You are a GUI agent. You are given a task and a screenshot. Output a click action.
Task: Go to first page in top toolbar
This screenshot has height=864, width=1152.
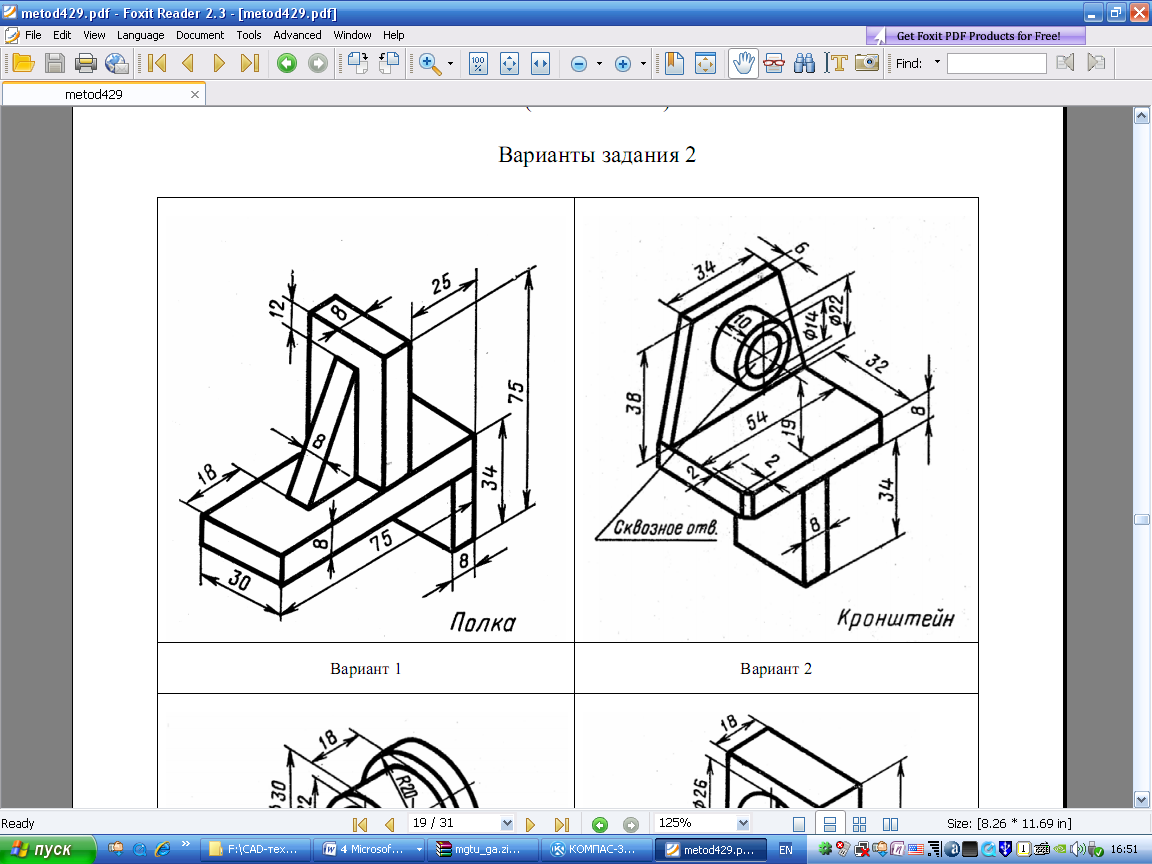point(156,63)
